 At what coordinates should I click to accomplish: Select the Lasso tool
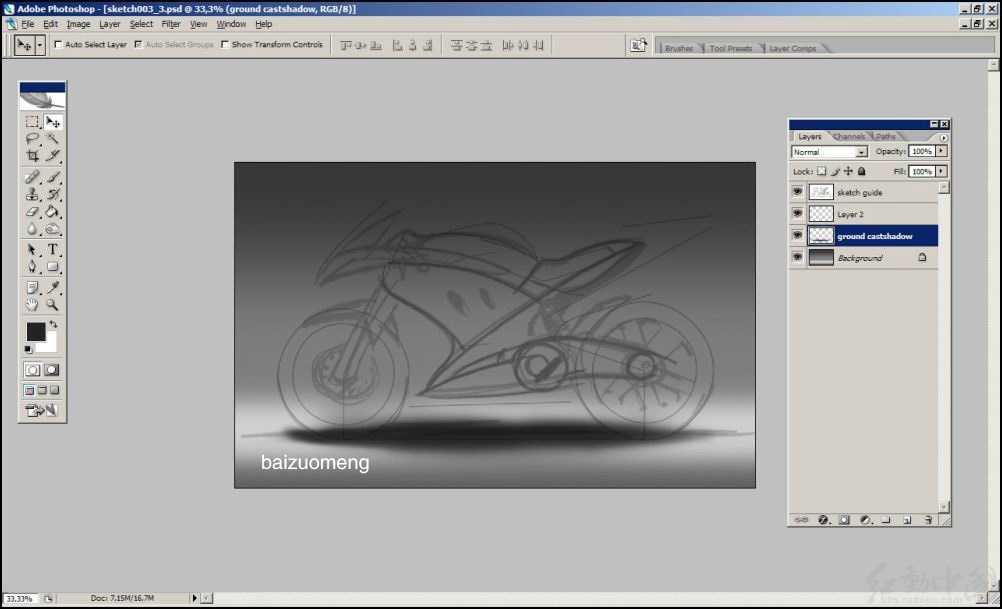pyautogui.click(x=32, y=139)
